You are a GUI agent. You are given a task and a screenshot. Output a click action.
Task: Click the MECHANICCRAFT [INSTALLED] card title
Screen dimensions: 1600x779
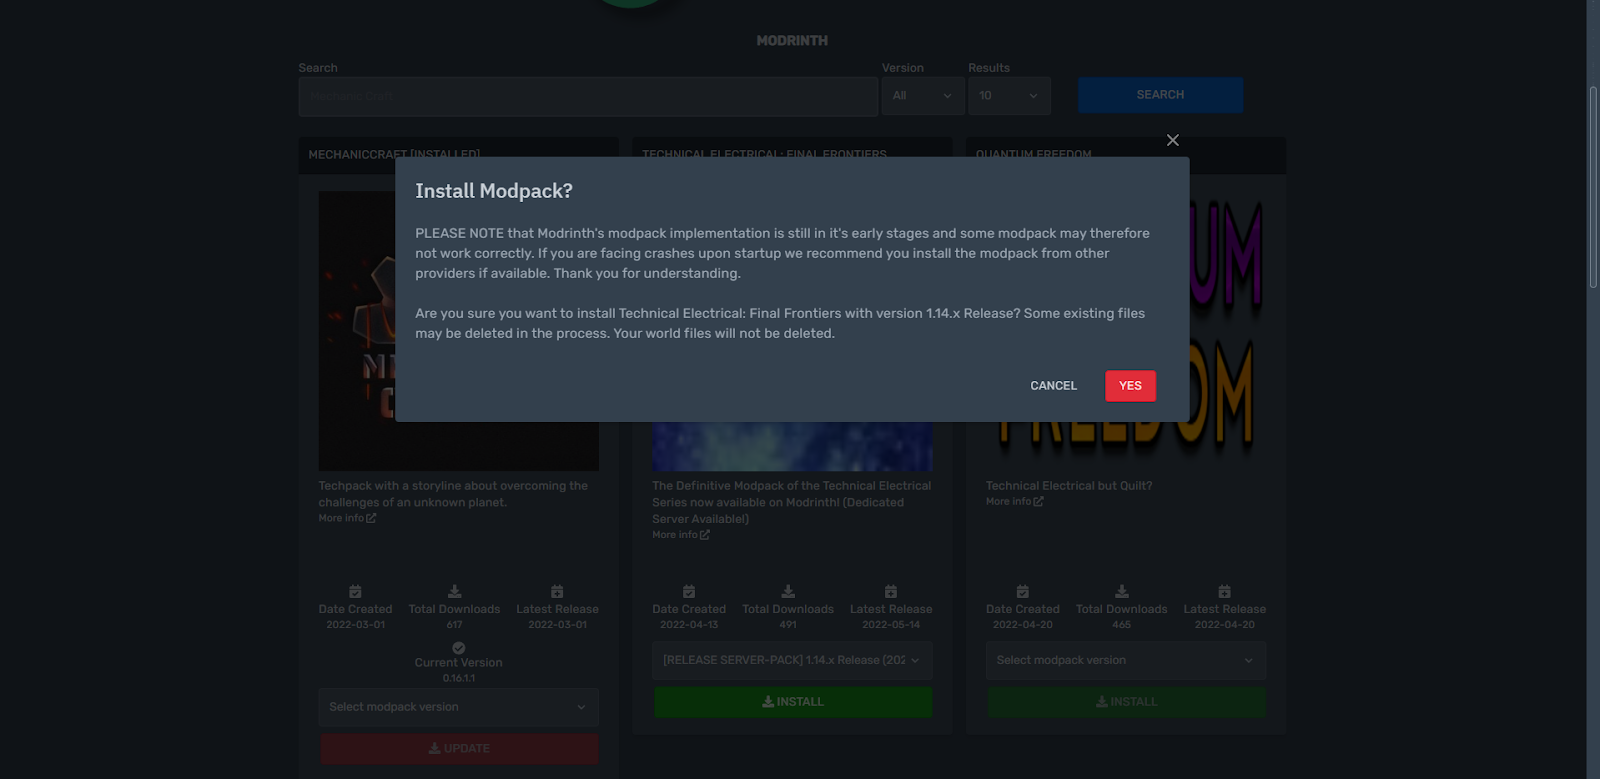(x=394, y=154)
